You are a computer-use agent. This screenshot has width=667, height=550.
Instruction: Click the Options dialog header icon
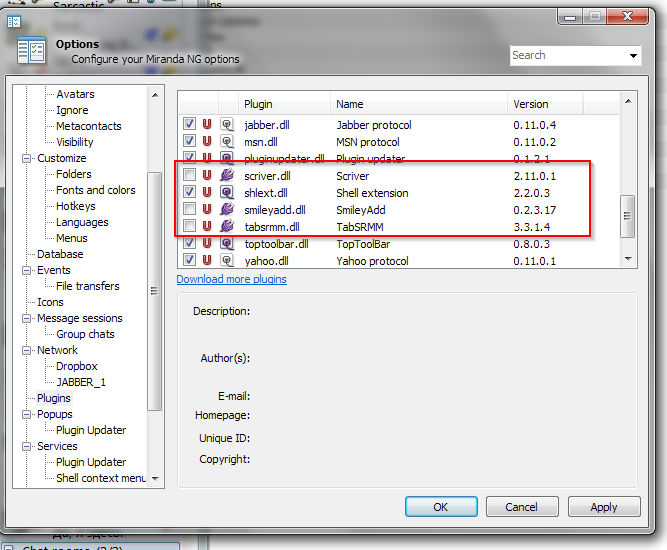31,51
